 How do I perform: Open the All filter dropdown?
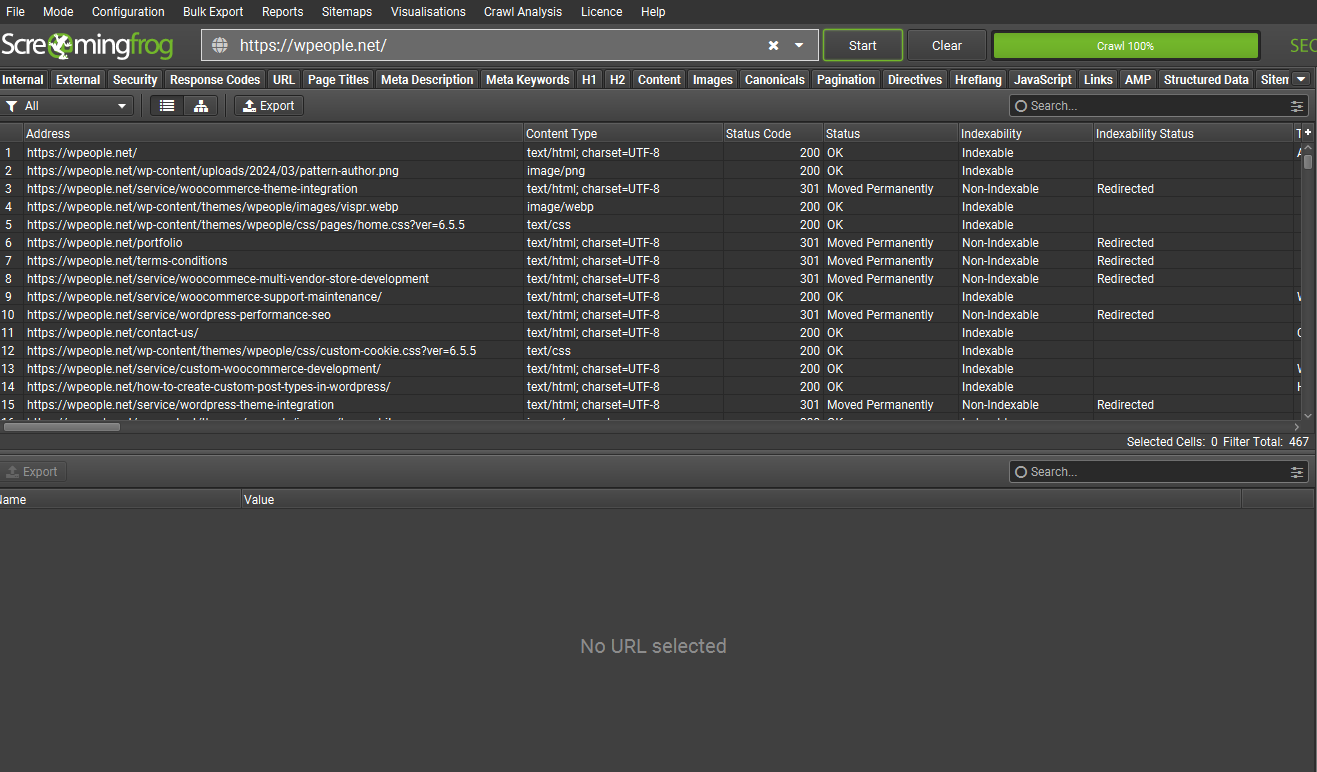[x=67, y=105]
